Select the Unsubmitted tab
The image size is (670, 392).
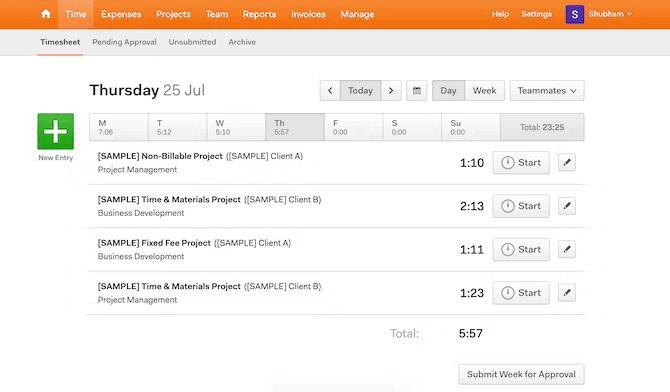(192, 42)
